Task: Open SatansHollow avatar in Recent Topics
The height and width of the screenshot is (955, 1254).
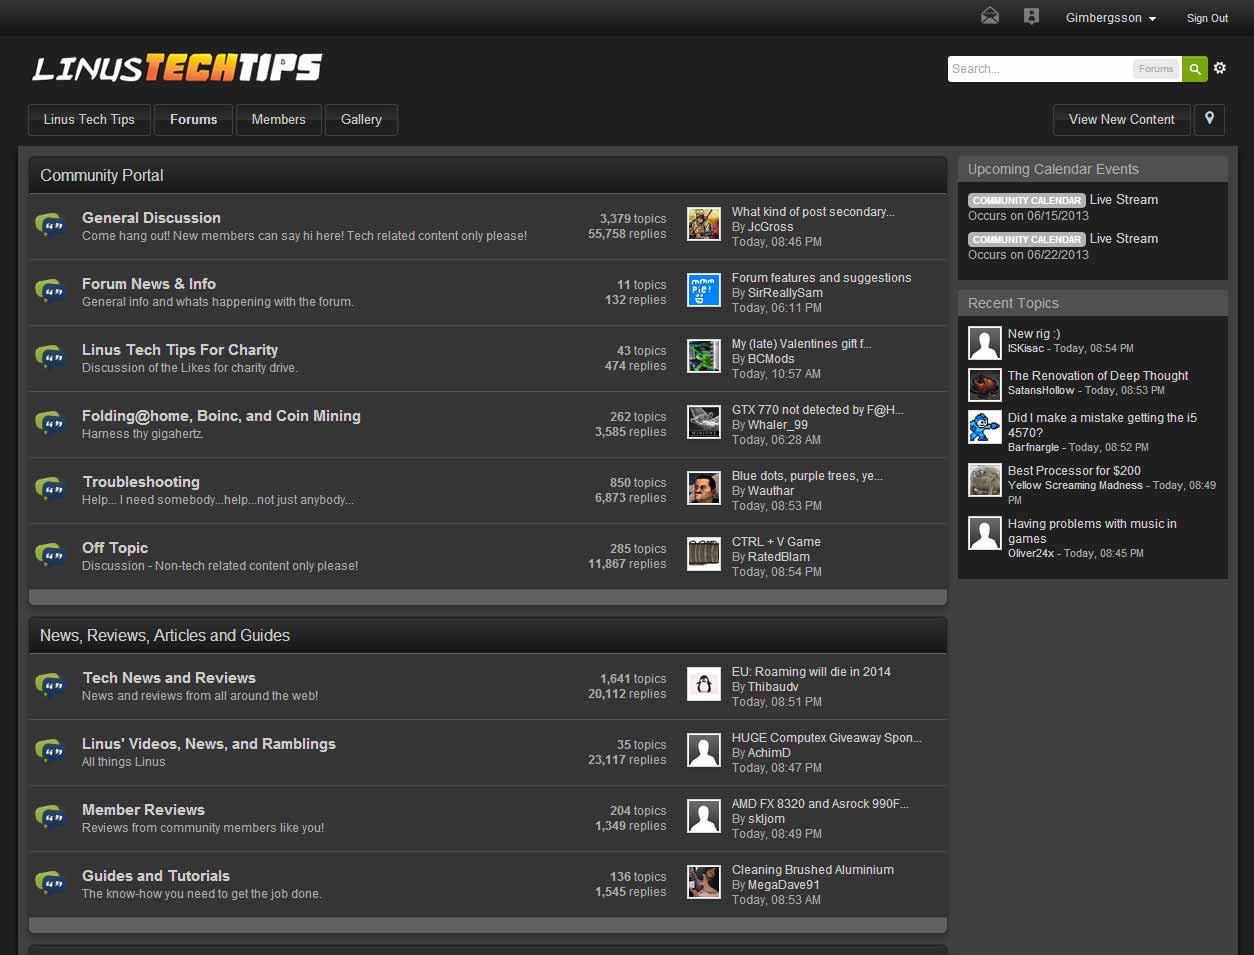Action: [x=985, y=385]
